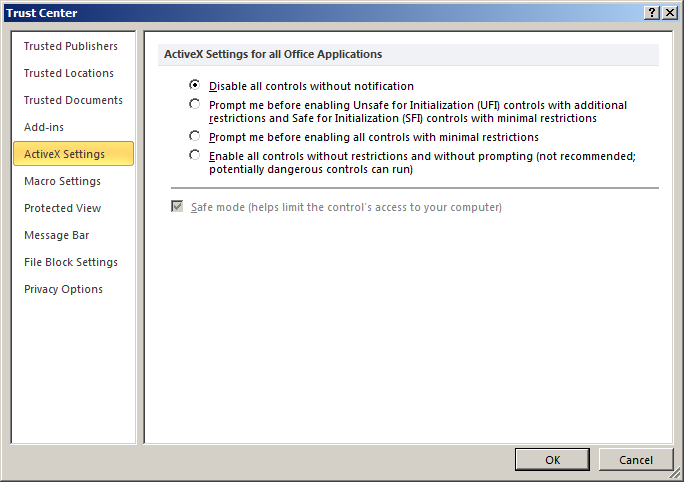
Task: Close the Trust Center dialog
Action: (x=670, y=13)
